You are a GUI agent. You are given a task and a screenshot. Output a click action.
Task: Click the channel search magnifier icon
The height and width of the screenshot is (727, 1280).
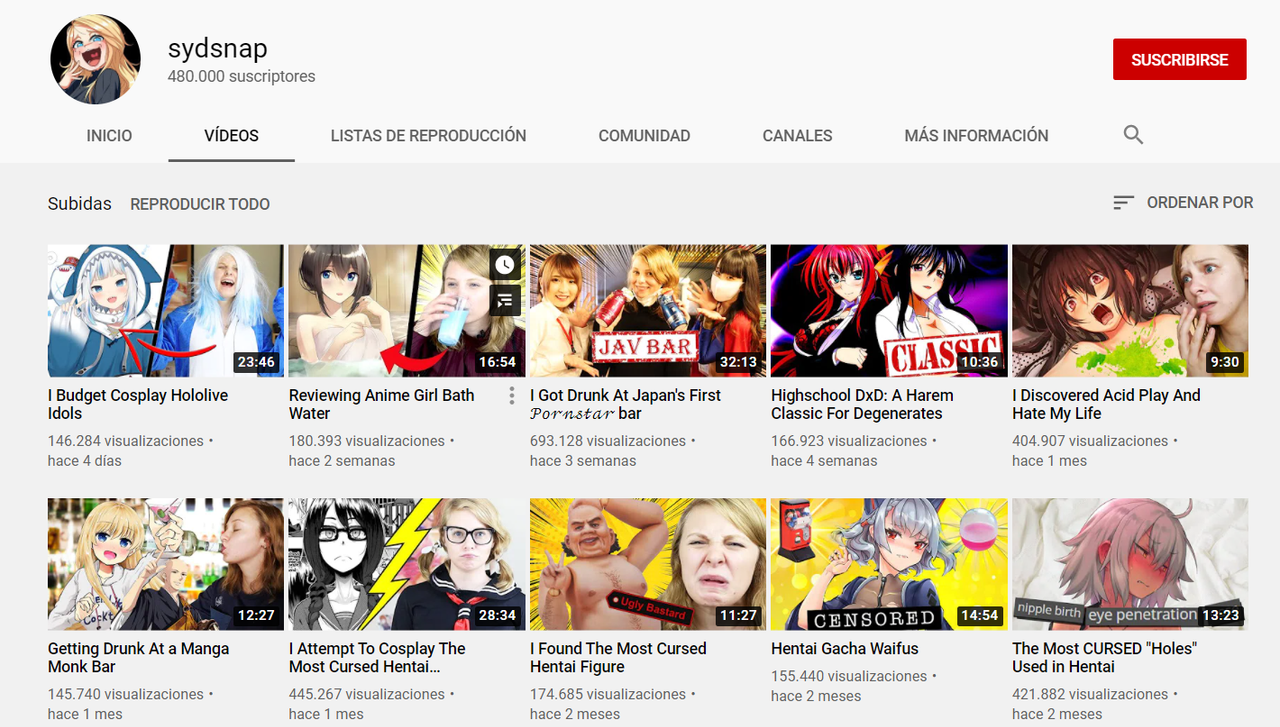click(1133, 135)
